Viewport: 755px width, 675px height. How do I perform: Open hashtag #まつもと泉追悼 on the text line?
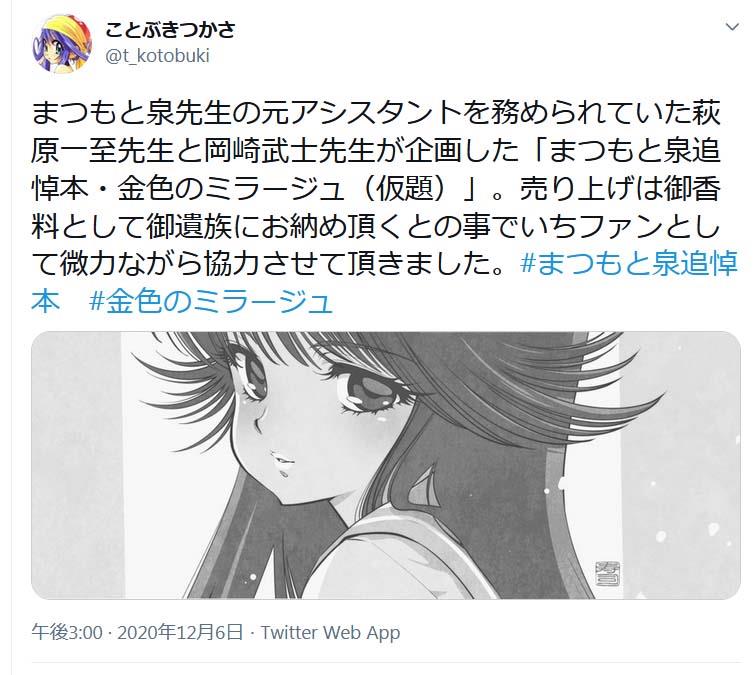(x=629, y=263)
